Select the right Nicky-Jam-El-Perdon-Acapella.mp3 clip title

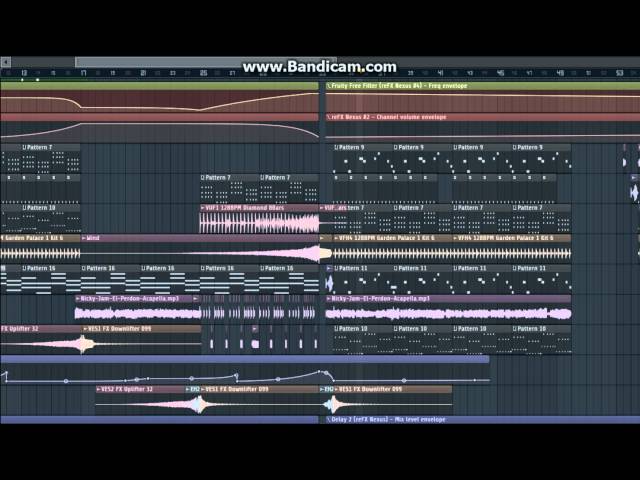381,299
